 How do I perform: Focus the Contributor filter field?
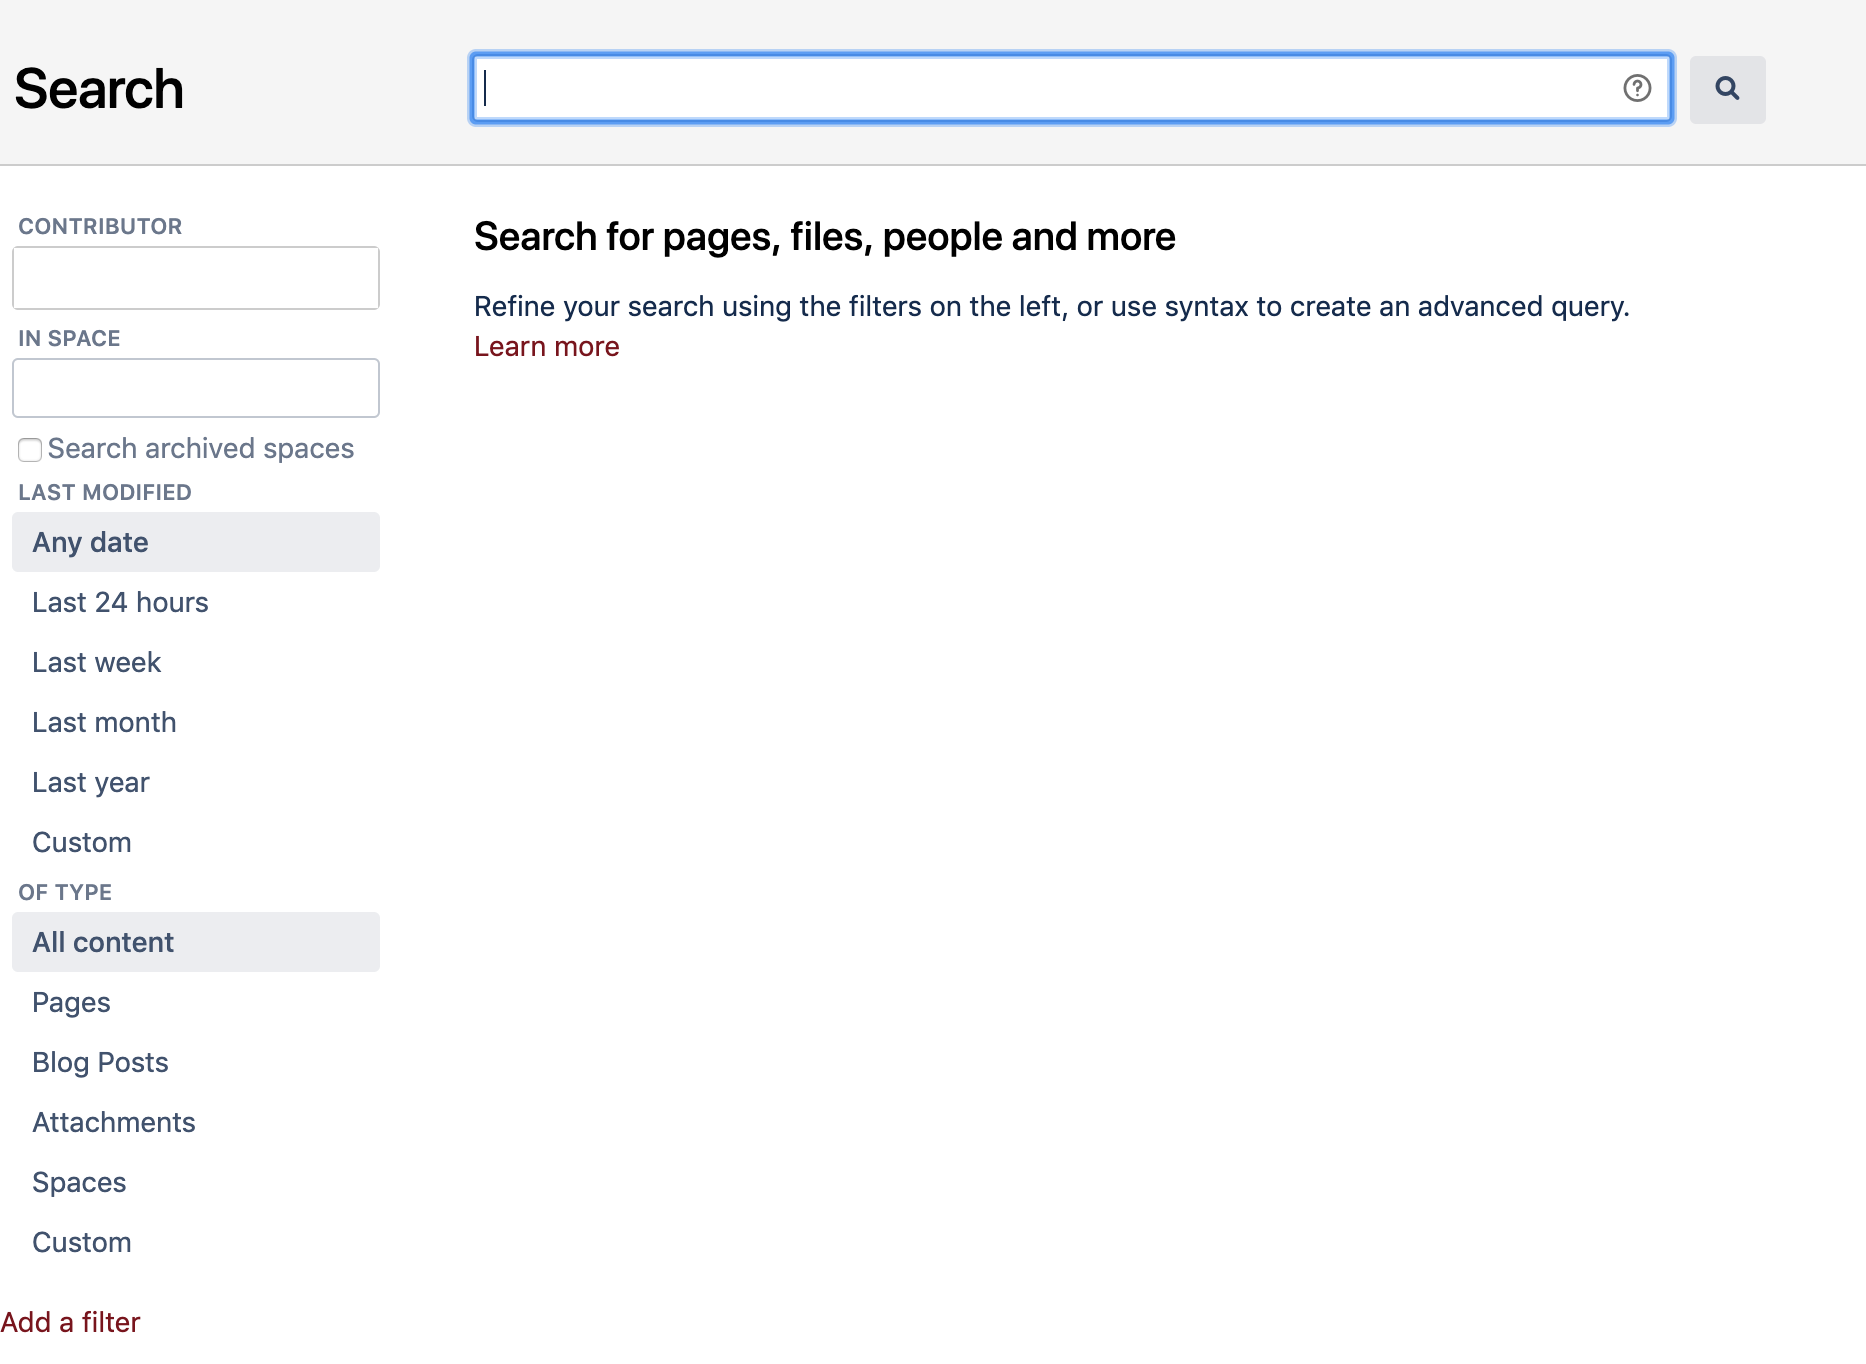point(196,278)
